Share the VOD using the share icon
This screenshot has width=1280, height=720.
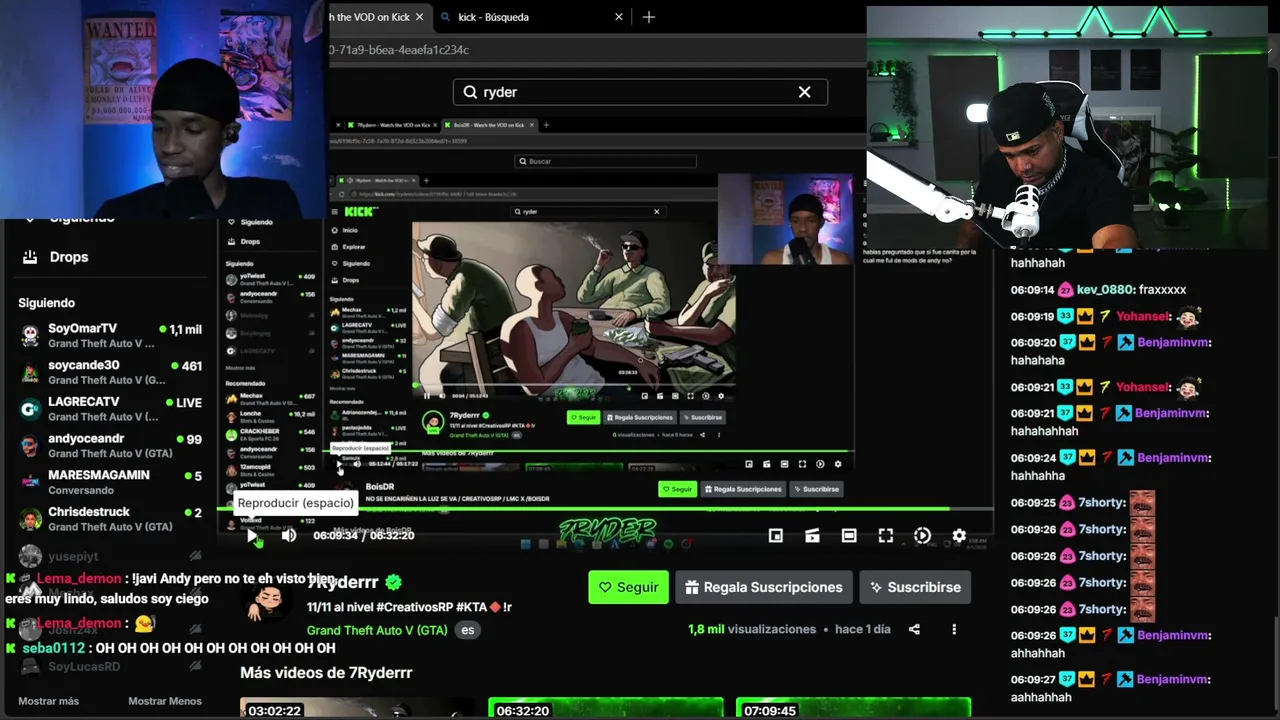pyautogui.click(x=914, y=629)
